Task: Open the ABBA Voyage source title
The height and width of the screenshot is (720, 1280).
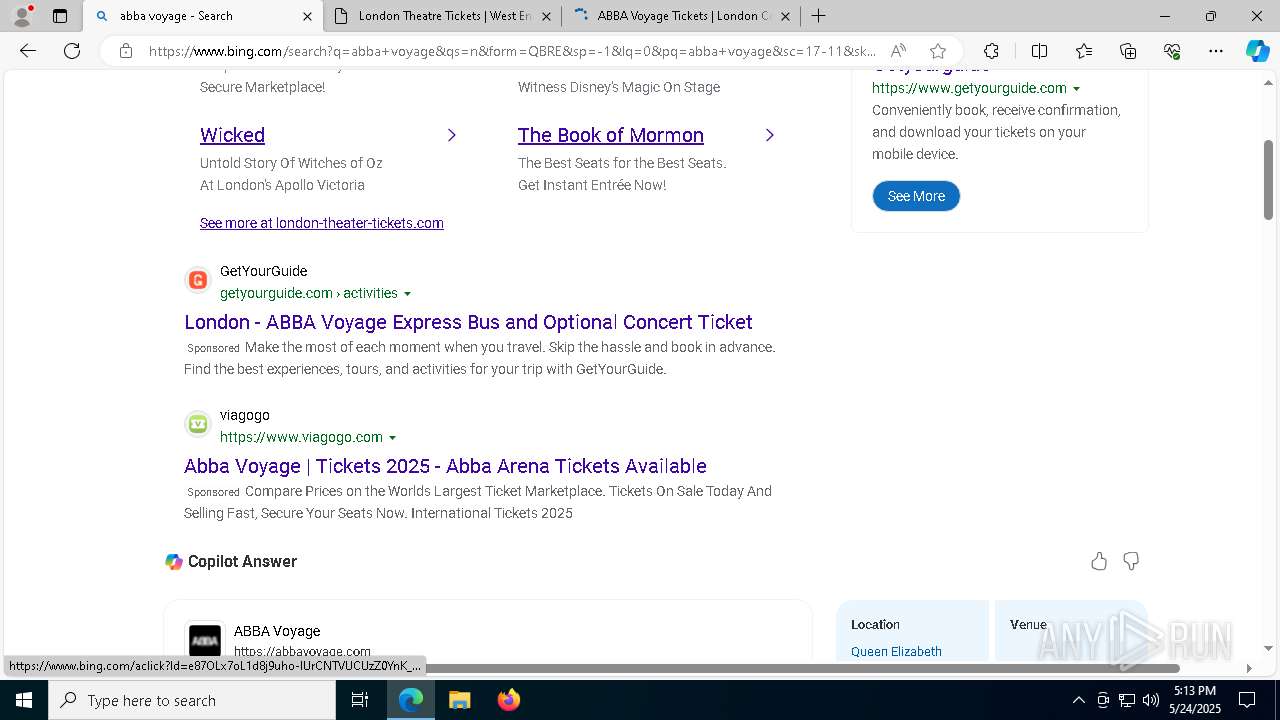Action: pyautogui.click(x=277, y=631)
